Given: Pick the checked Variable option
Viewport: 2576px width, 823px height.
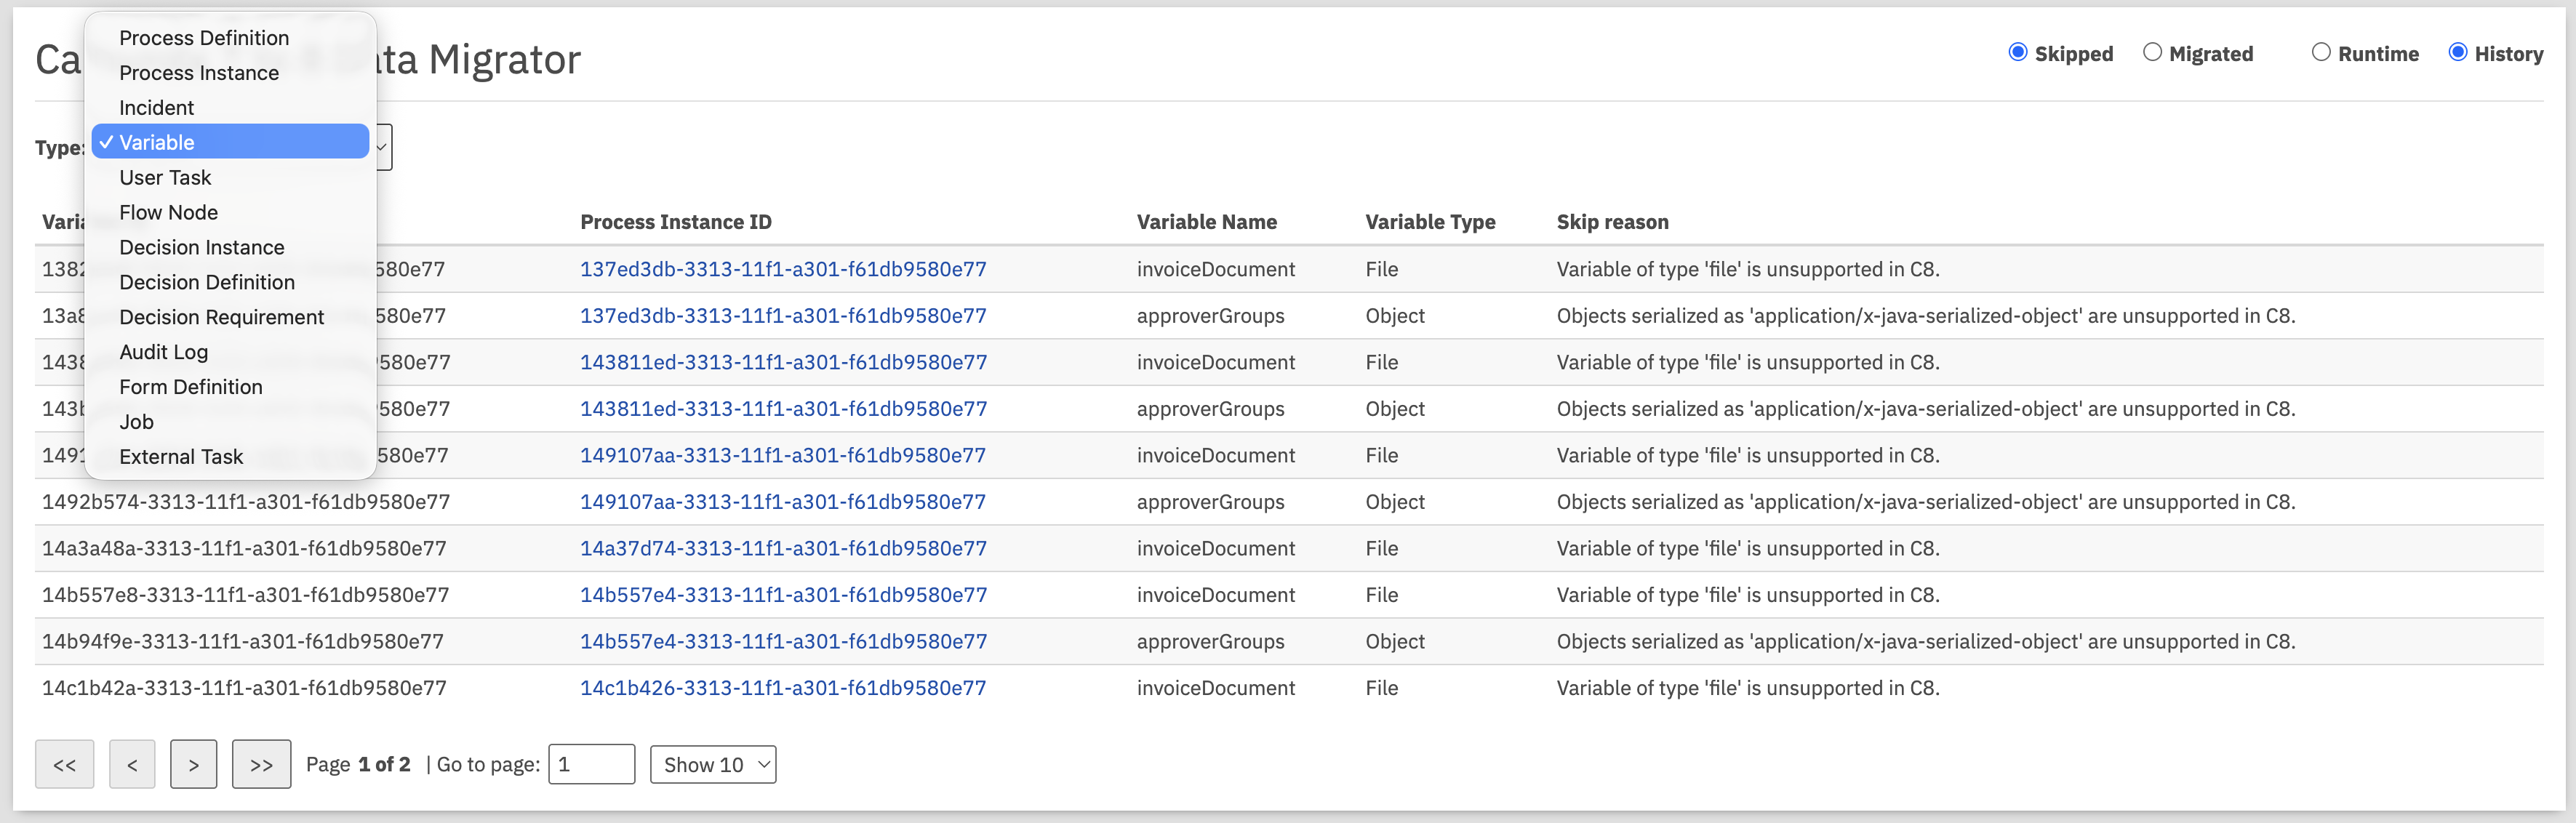Looking at the screenshot, I should pos(157,143).
